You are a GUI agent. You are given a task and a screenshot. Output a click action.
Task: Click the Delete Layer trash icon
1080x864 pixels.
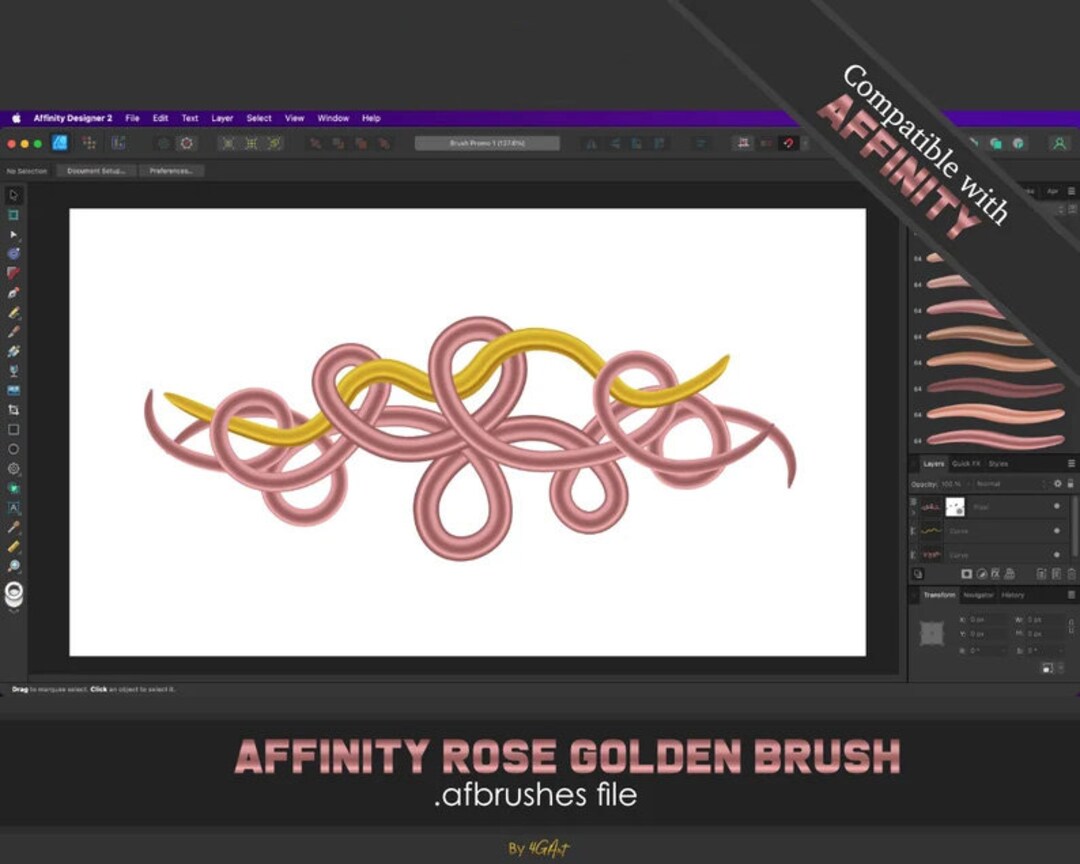(x=1071, y=573)
